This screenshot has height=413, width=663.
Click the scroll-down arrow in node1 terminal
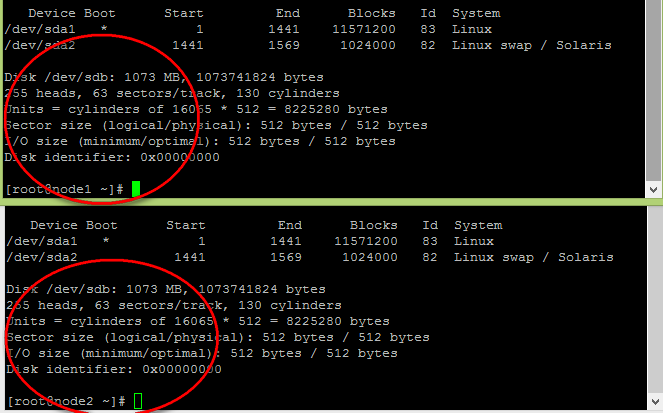click(x=654, y=188)
